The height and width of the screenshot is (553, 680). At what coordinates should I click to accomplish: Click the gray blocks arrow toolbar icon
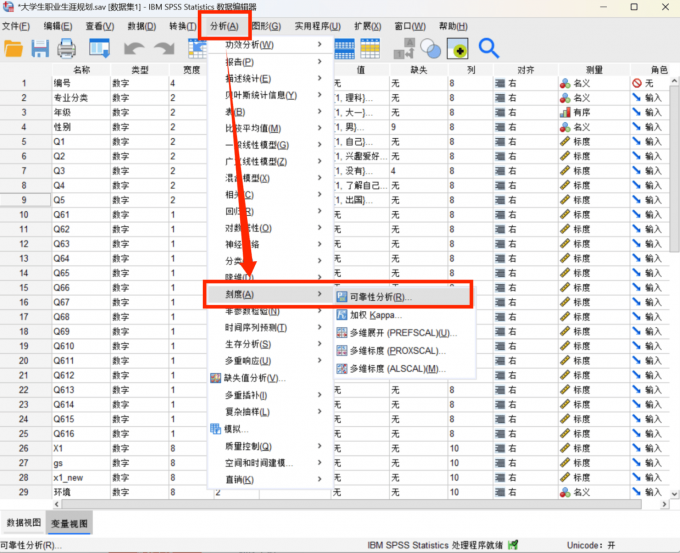point(404,49)
